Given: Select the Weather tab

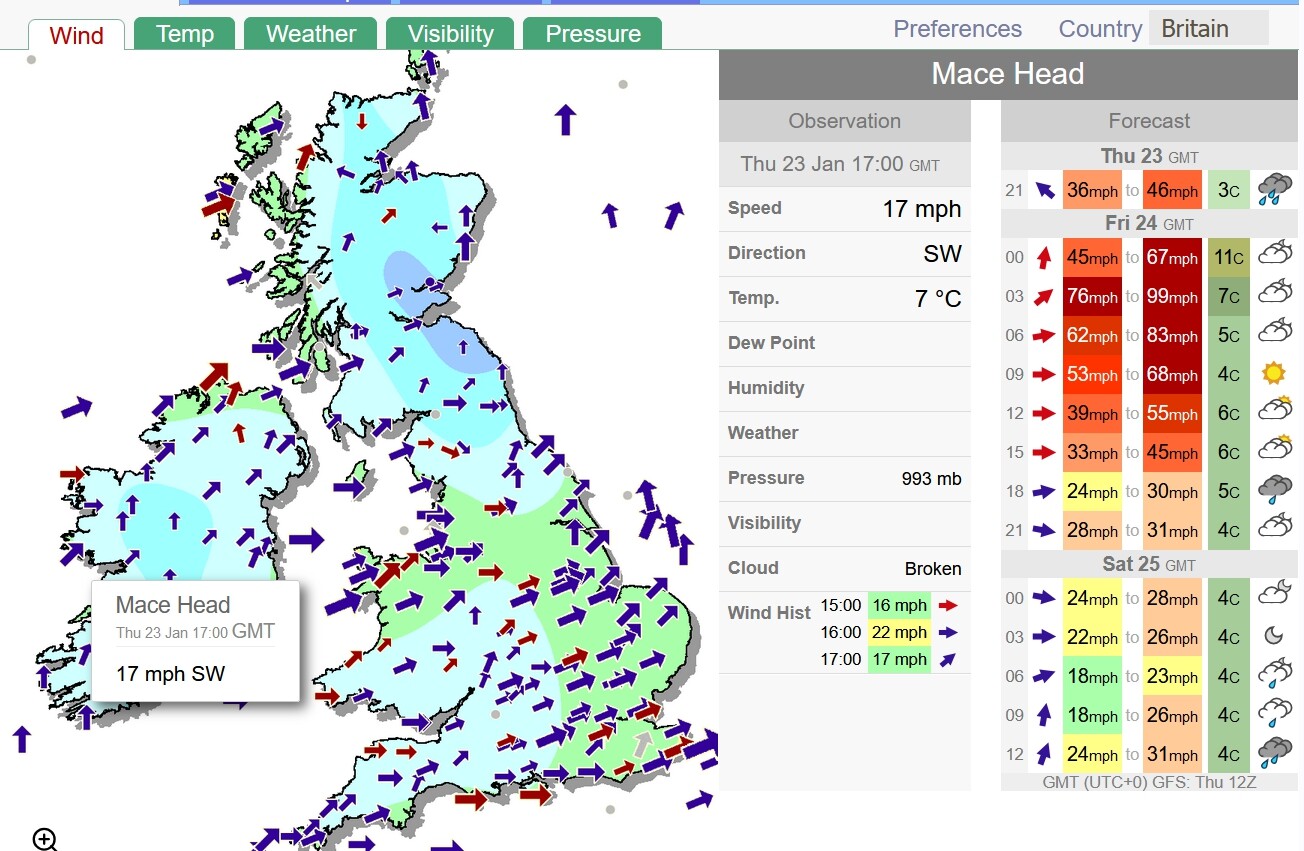Looking at the screenshot, I should (311, 34).
